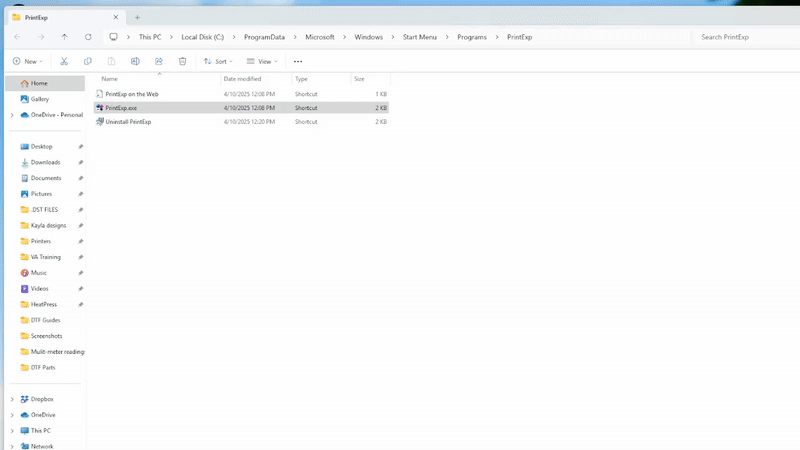Navigate to ProgramData breadcrumb
800x450 pixels.
tap(264, 37)
